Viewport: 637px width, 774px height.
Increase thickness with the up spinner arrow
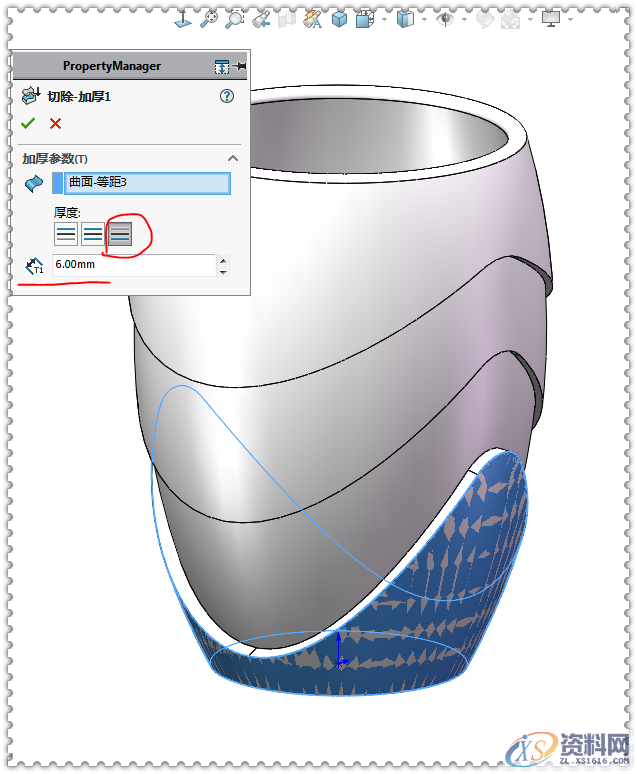point(223,260)
